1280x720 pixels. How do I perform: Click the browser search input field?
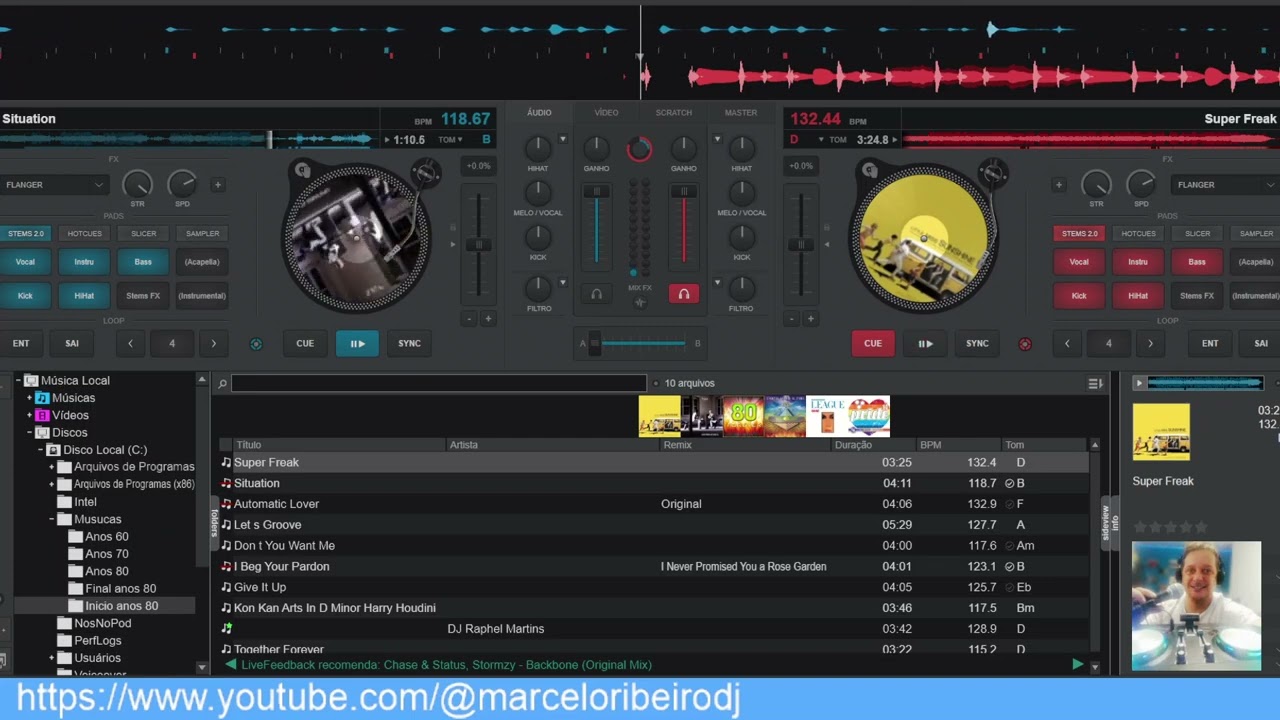click(x=439, y=383)
